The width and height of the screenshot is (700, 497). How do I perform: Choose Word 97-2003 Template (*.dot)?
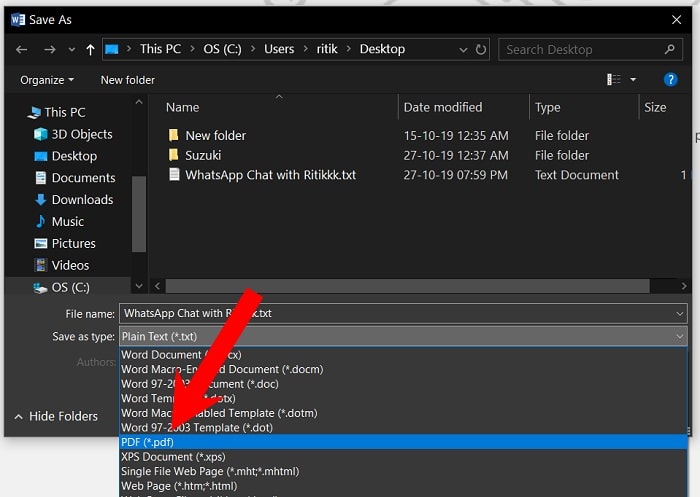click(x=403, y=427)
